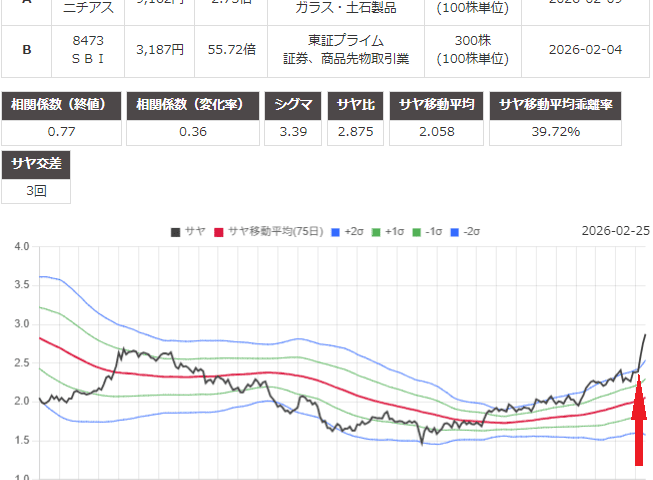Click the サヤ交差 header label
The width and height of the screenshot is (653, 480).
point(37,164)
